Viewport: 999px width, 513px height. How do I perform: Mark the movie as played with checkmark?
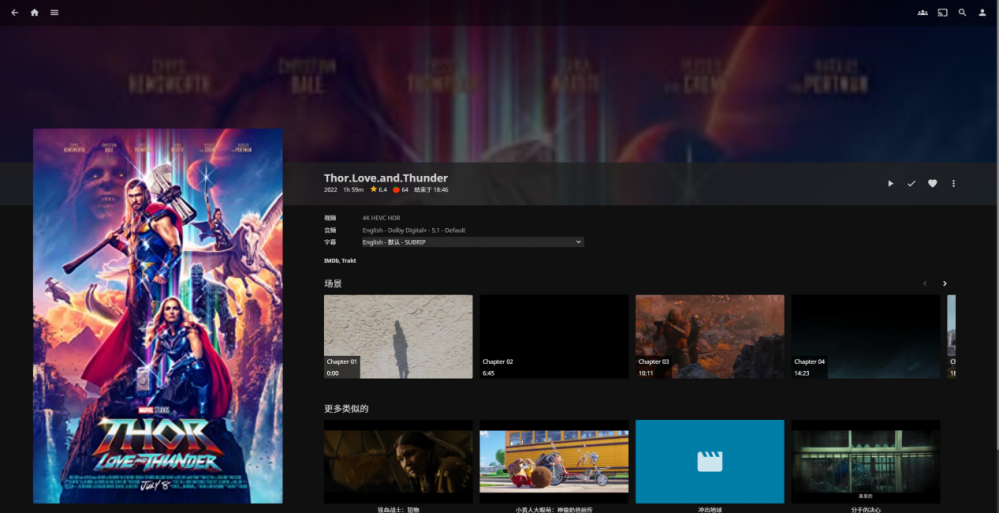coord(911,184)
